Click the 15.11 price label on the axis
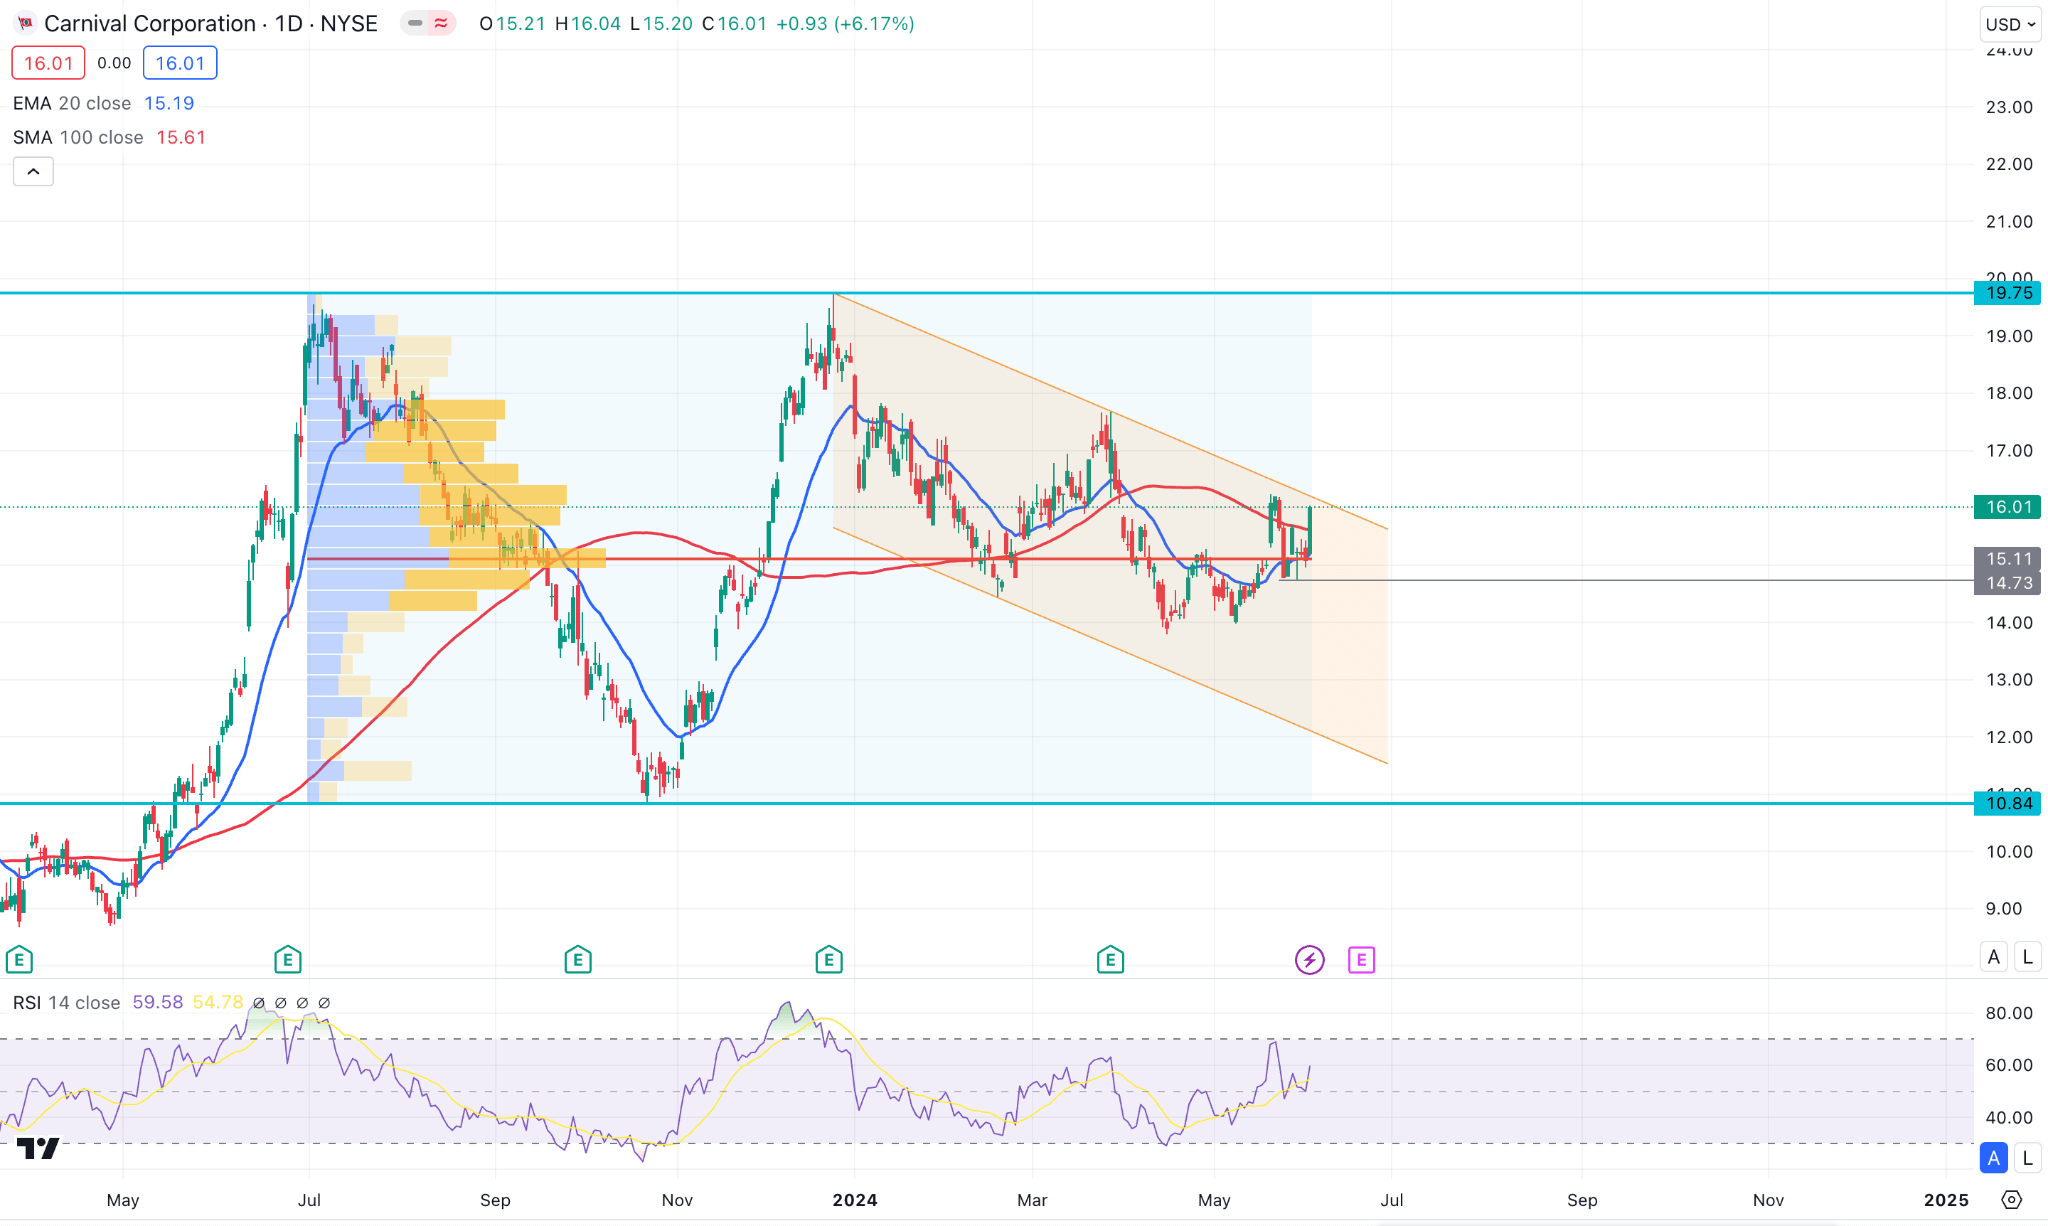2048x1226 pixels. click(x=2008, y=559)
